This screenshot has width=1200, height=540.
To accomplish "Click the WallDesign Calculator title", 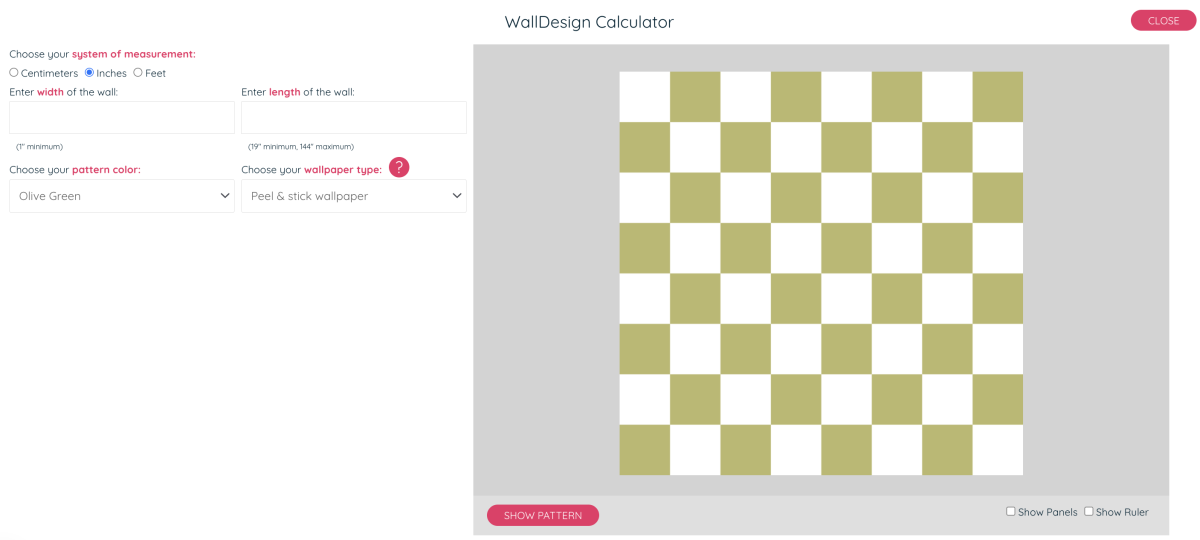I will pyautogui.click(x=589, y=22).
